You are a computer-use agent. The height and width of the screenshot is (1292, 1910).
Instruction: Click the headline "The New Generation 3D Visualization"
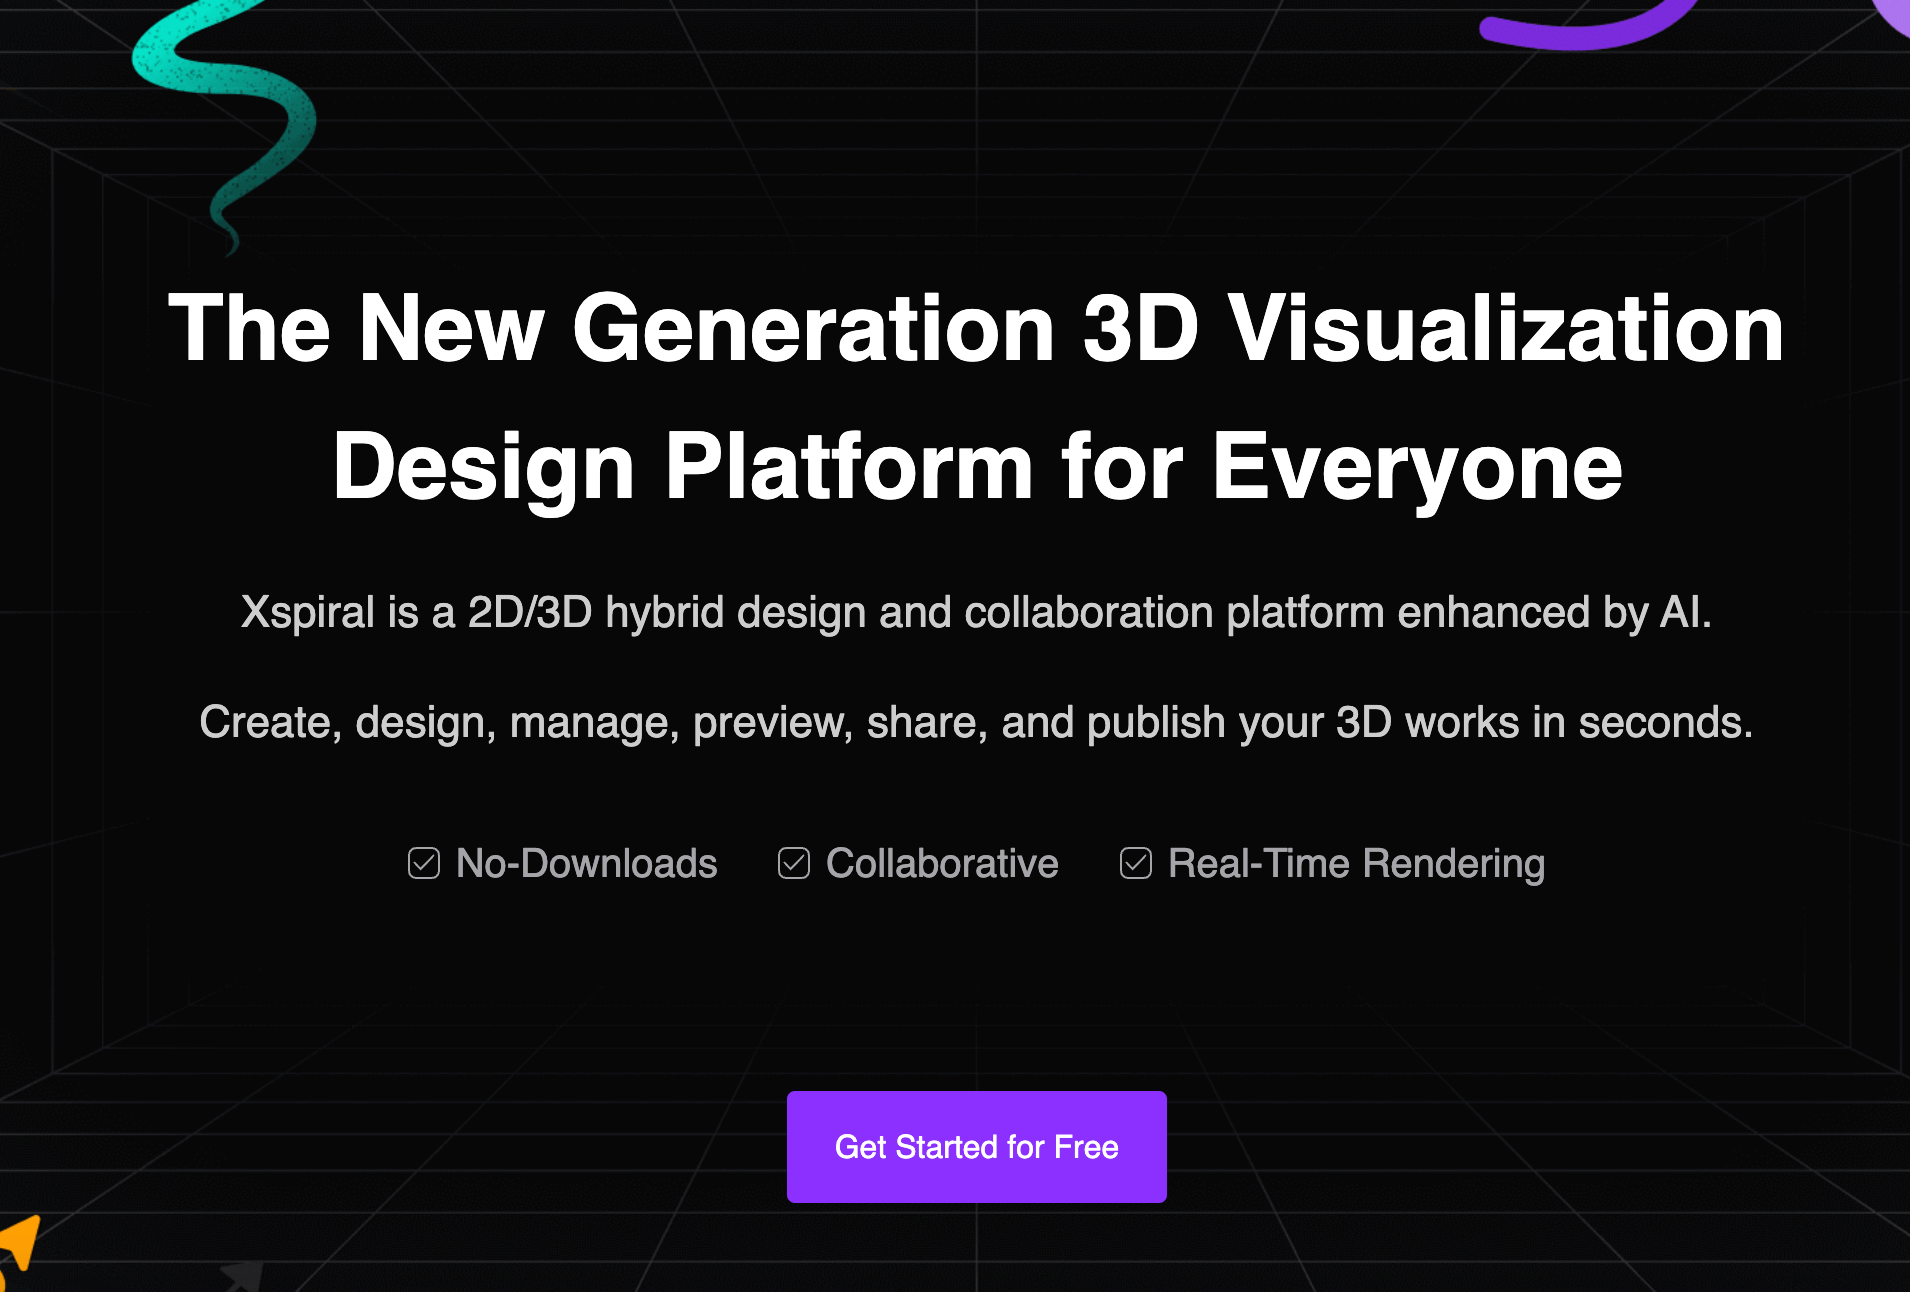point(976,328)
